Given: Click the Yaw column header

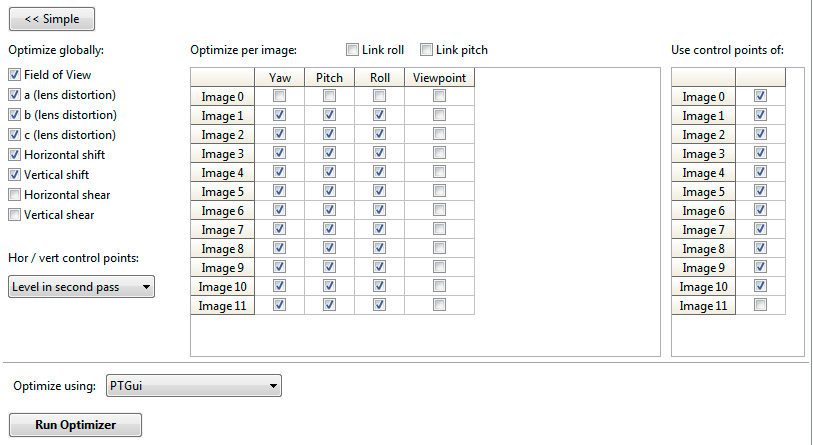Looking at the screenshot, I should click(x=280, y=77).
